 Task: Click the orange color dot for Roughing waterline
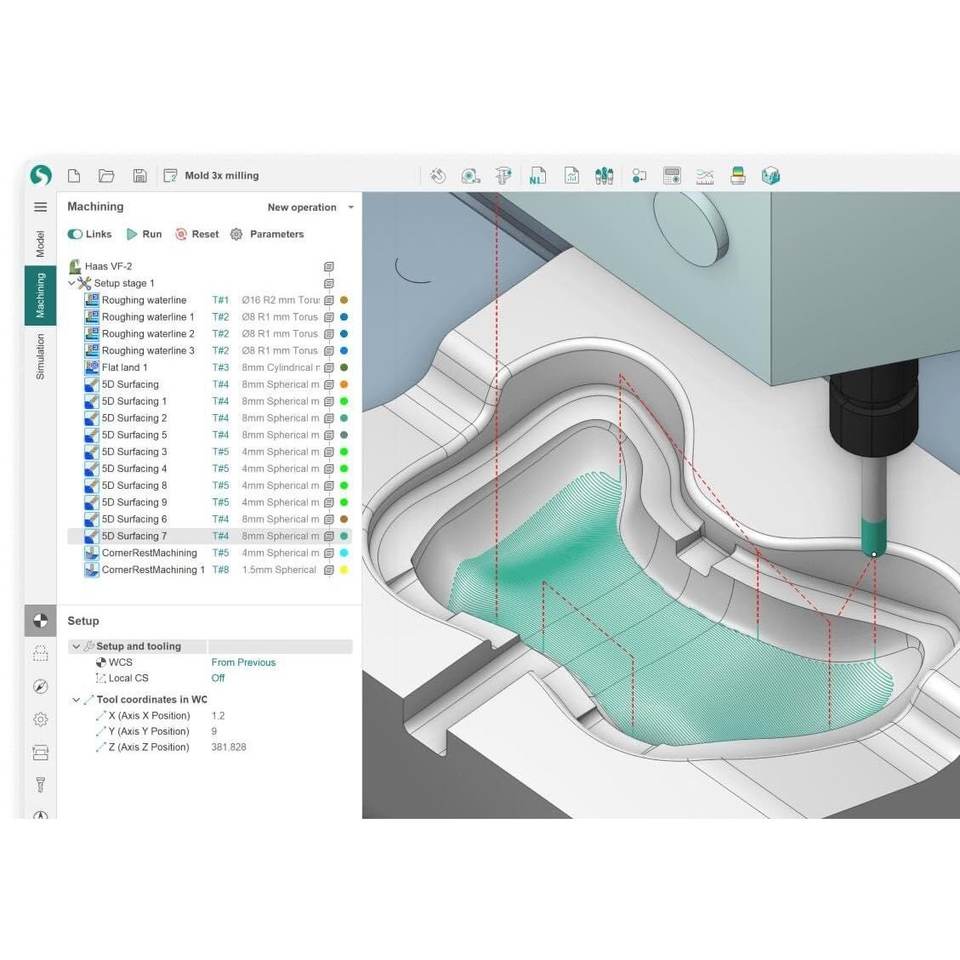click(344, 300)
